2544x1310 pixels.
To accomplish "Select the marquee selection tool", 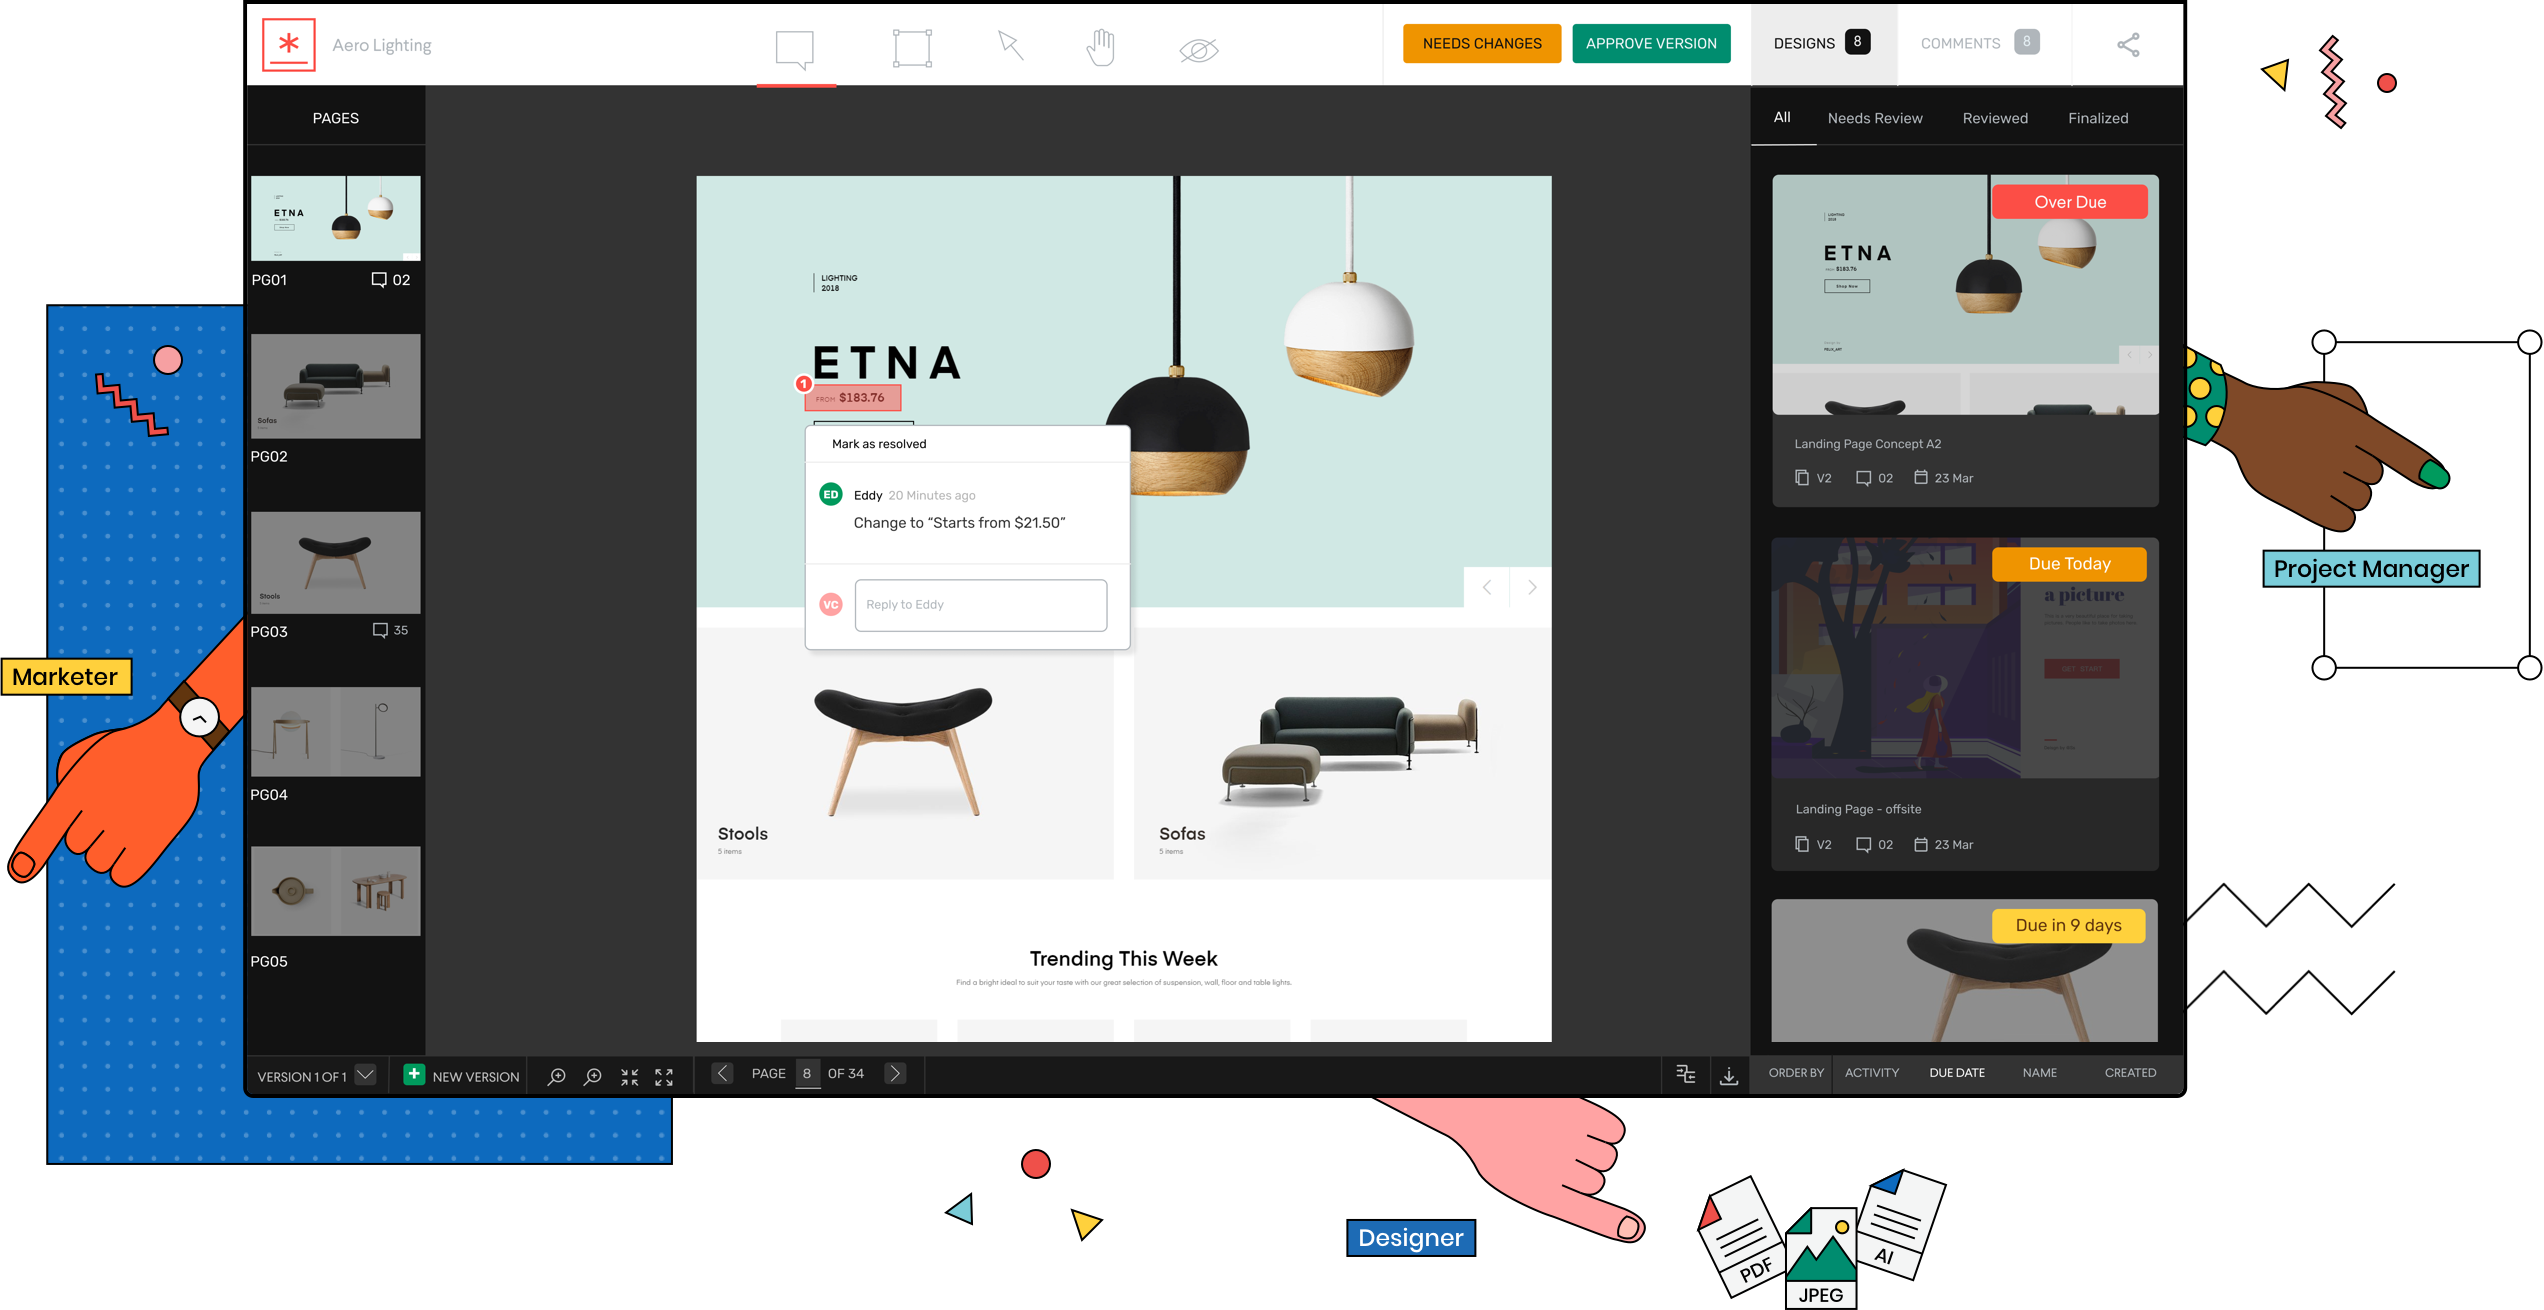I will (x=911, y=46).
